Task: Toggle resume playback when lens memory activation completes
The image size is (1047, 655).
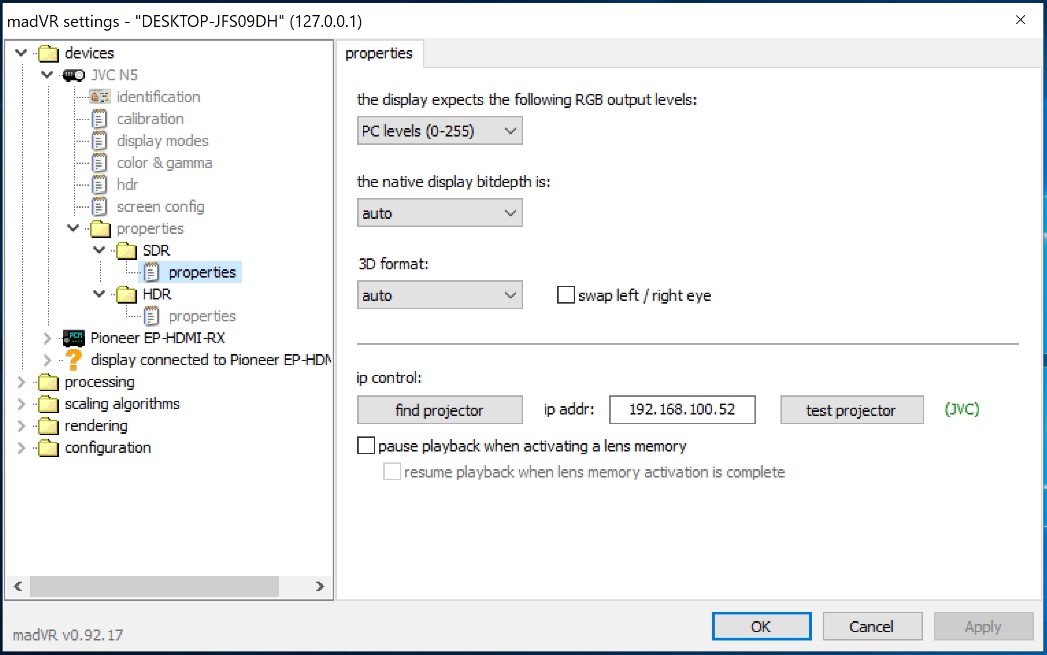Action: pos(392,471)
